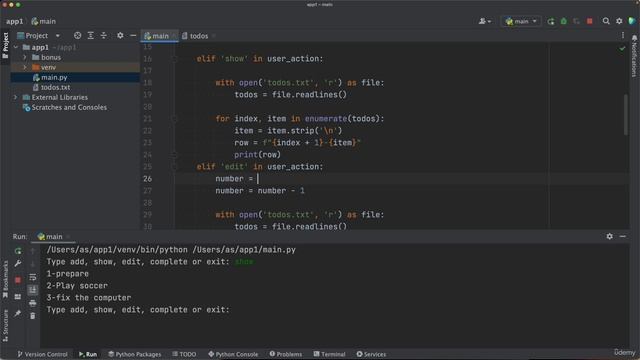Toggle soft-wrap in the Run console
The width and height of the screenshot is (640, 360).
point(33,277)
